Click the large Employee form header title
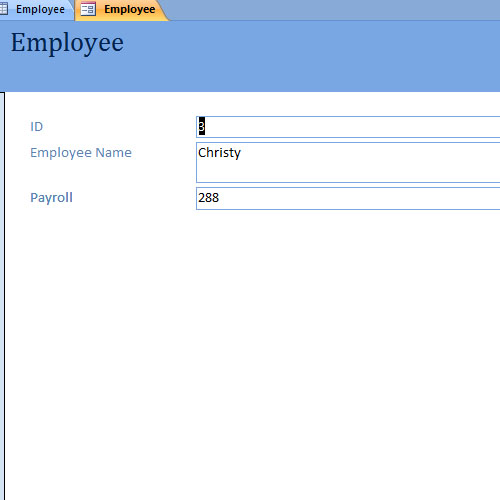 (x=67, y=43)
